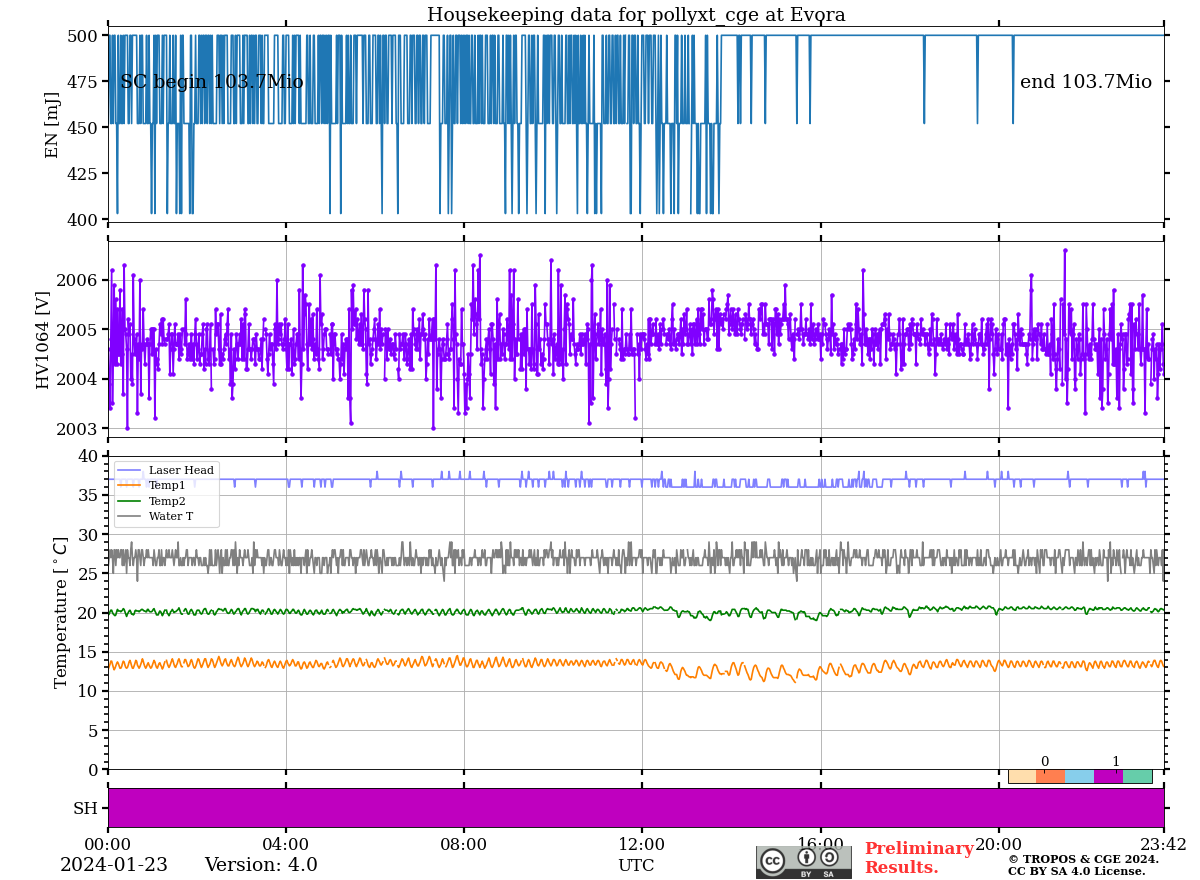Click the 'Preliminary Results.' red text
Screen dimensions: 1200x880
(x=919, y=858)
